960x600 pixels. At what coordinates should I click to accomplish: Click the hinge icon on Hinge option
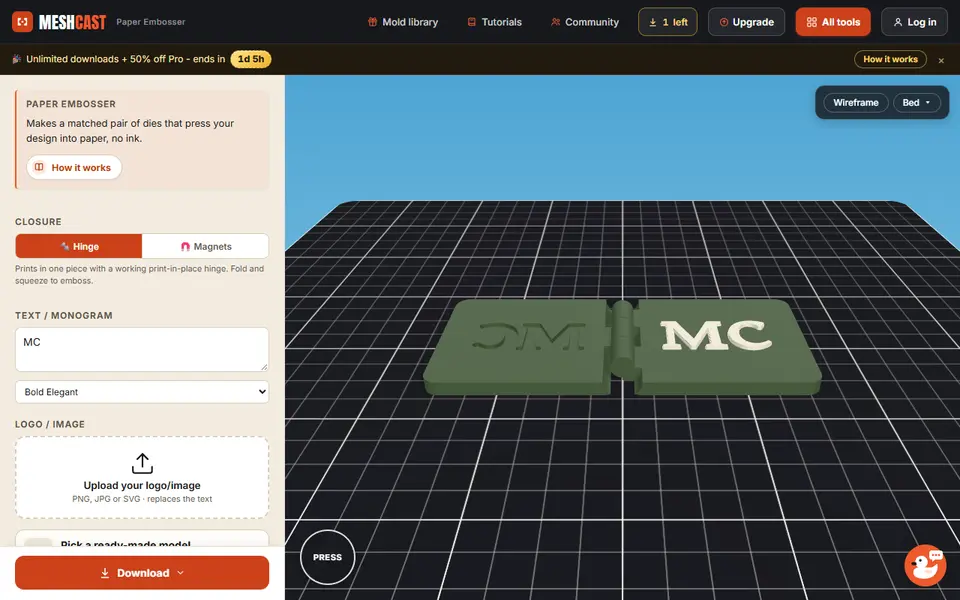click(x=64, y=246)
